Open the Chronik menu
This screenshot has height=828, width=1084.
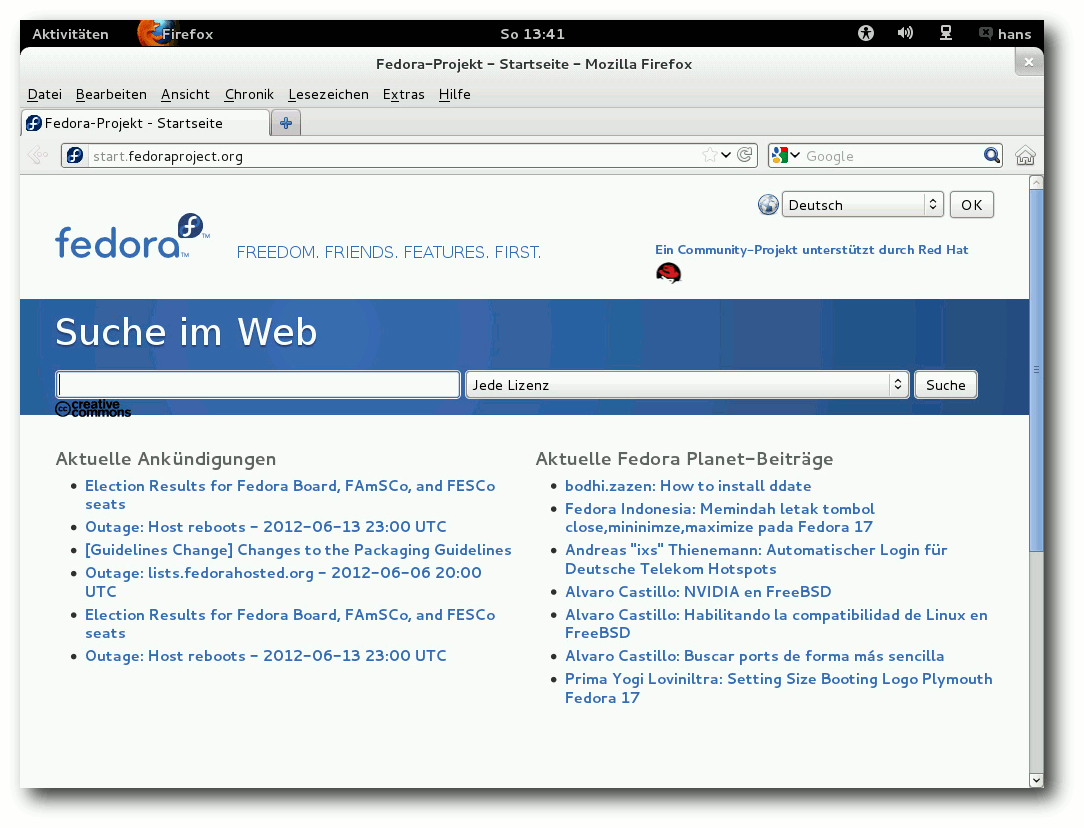pos(249,94)
